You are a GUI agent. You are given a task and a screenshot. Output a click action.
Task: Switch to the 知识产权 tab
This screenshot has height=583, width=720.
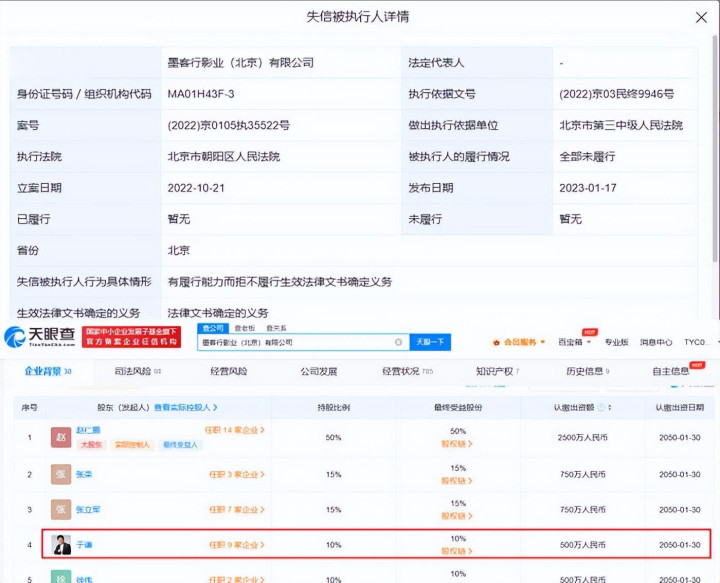click(497, 371)
